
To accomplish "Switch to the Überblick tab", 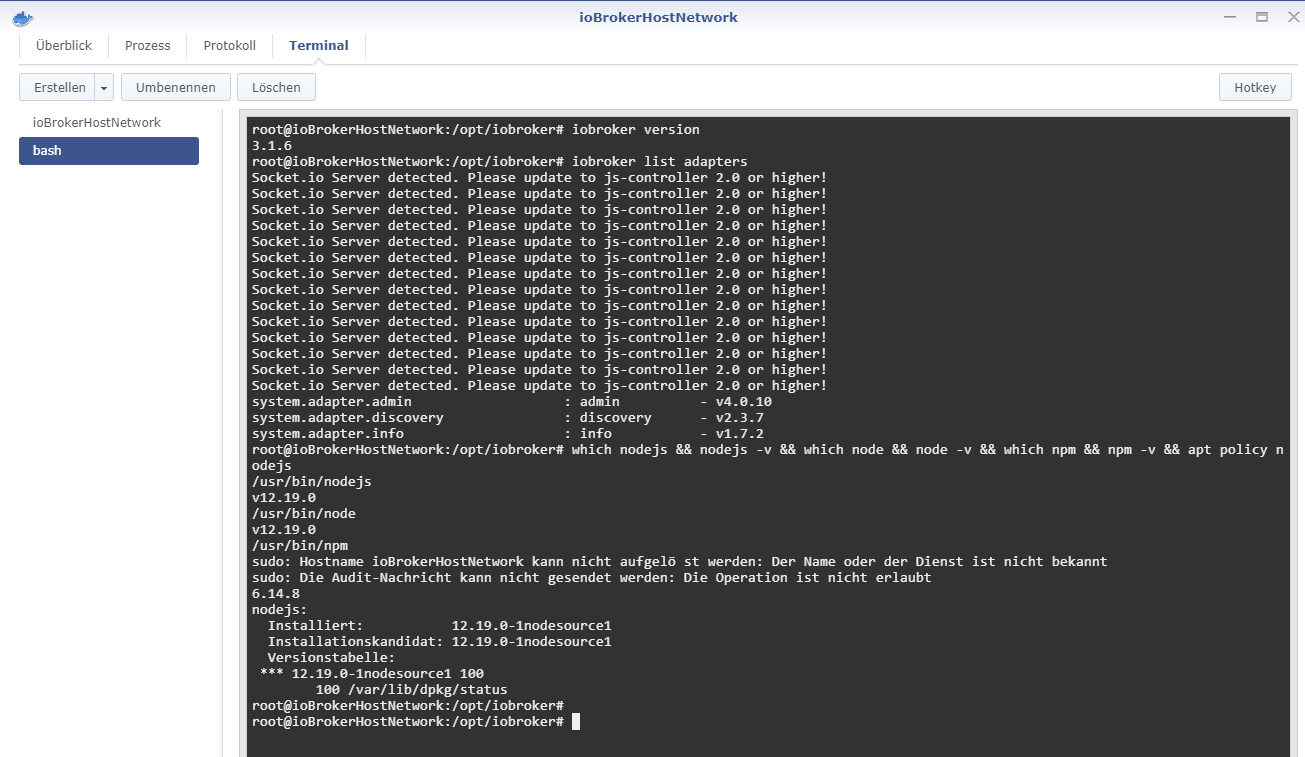I will click(64, 46).
